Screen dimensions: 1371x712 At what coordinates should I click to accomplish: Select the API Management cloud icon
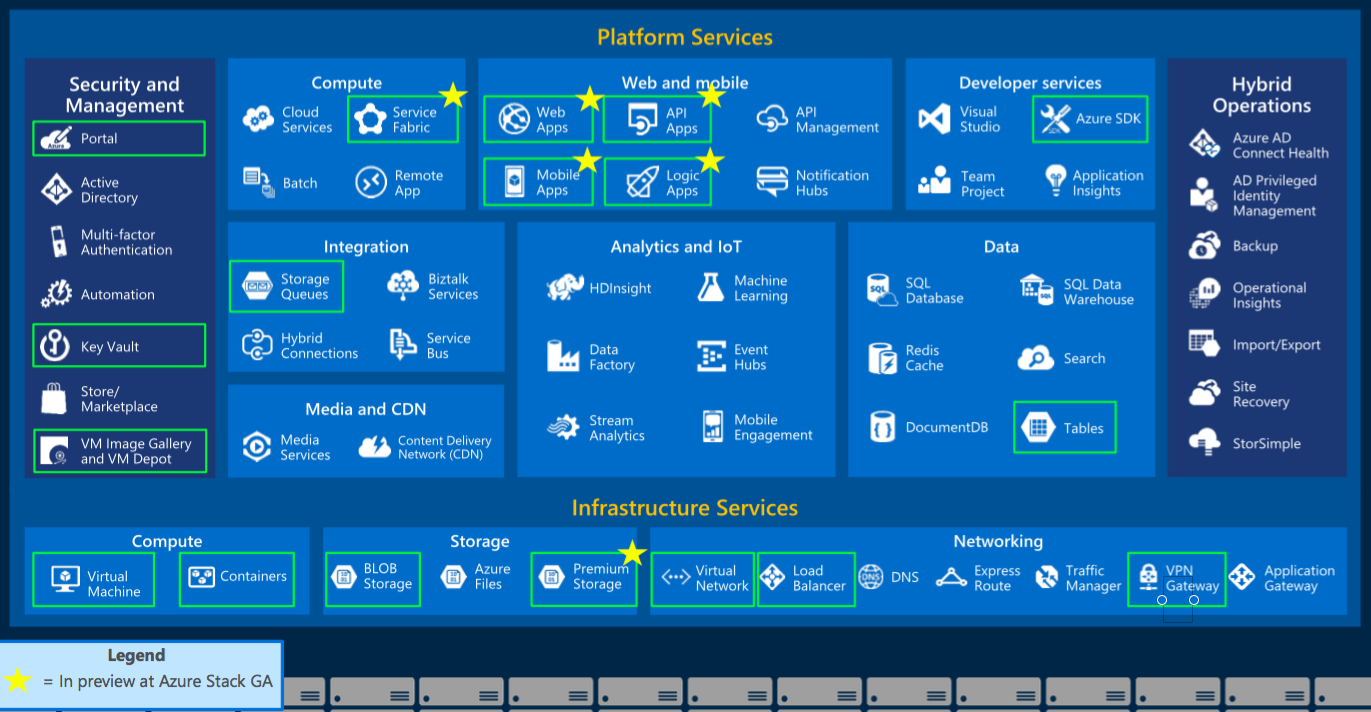[772, 119]
